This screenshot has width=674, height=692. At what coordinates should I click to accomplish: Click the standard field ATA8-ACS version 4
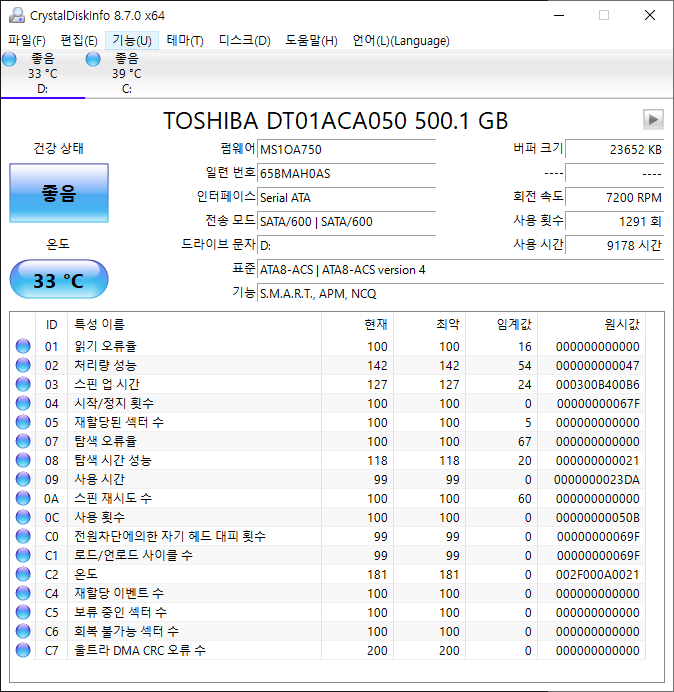coord(460,269)
